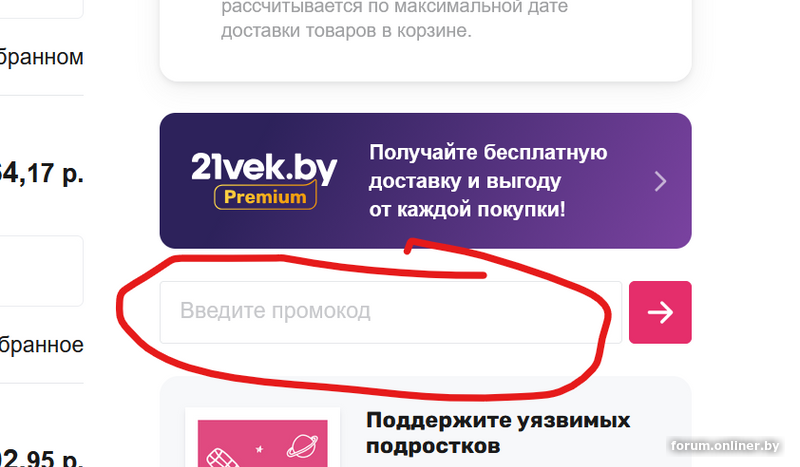Click the 21vek.by logo on banner

click(x=264, y=168)
